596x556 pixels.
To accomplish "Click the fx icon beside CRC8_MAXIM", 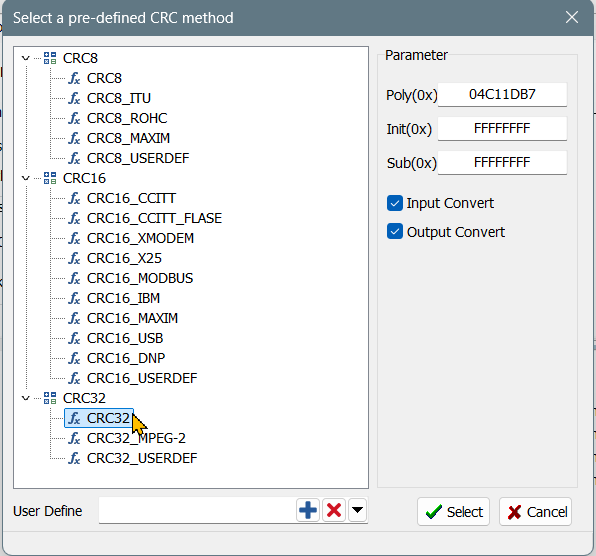I will point(74,138).
